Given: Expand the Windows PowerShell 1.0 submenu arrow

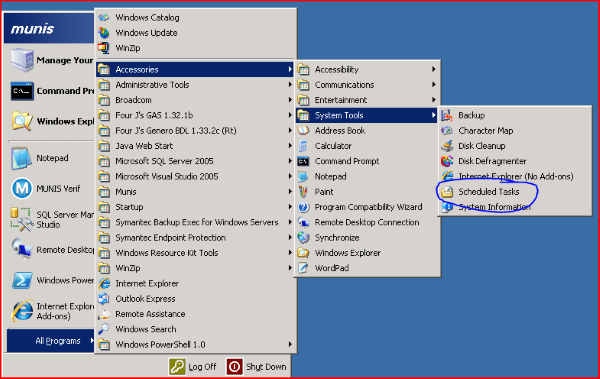Looking at the screenshot, I should click(x=290, y=345).
